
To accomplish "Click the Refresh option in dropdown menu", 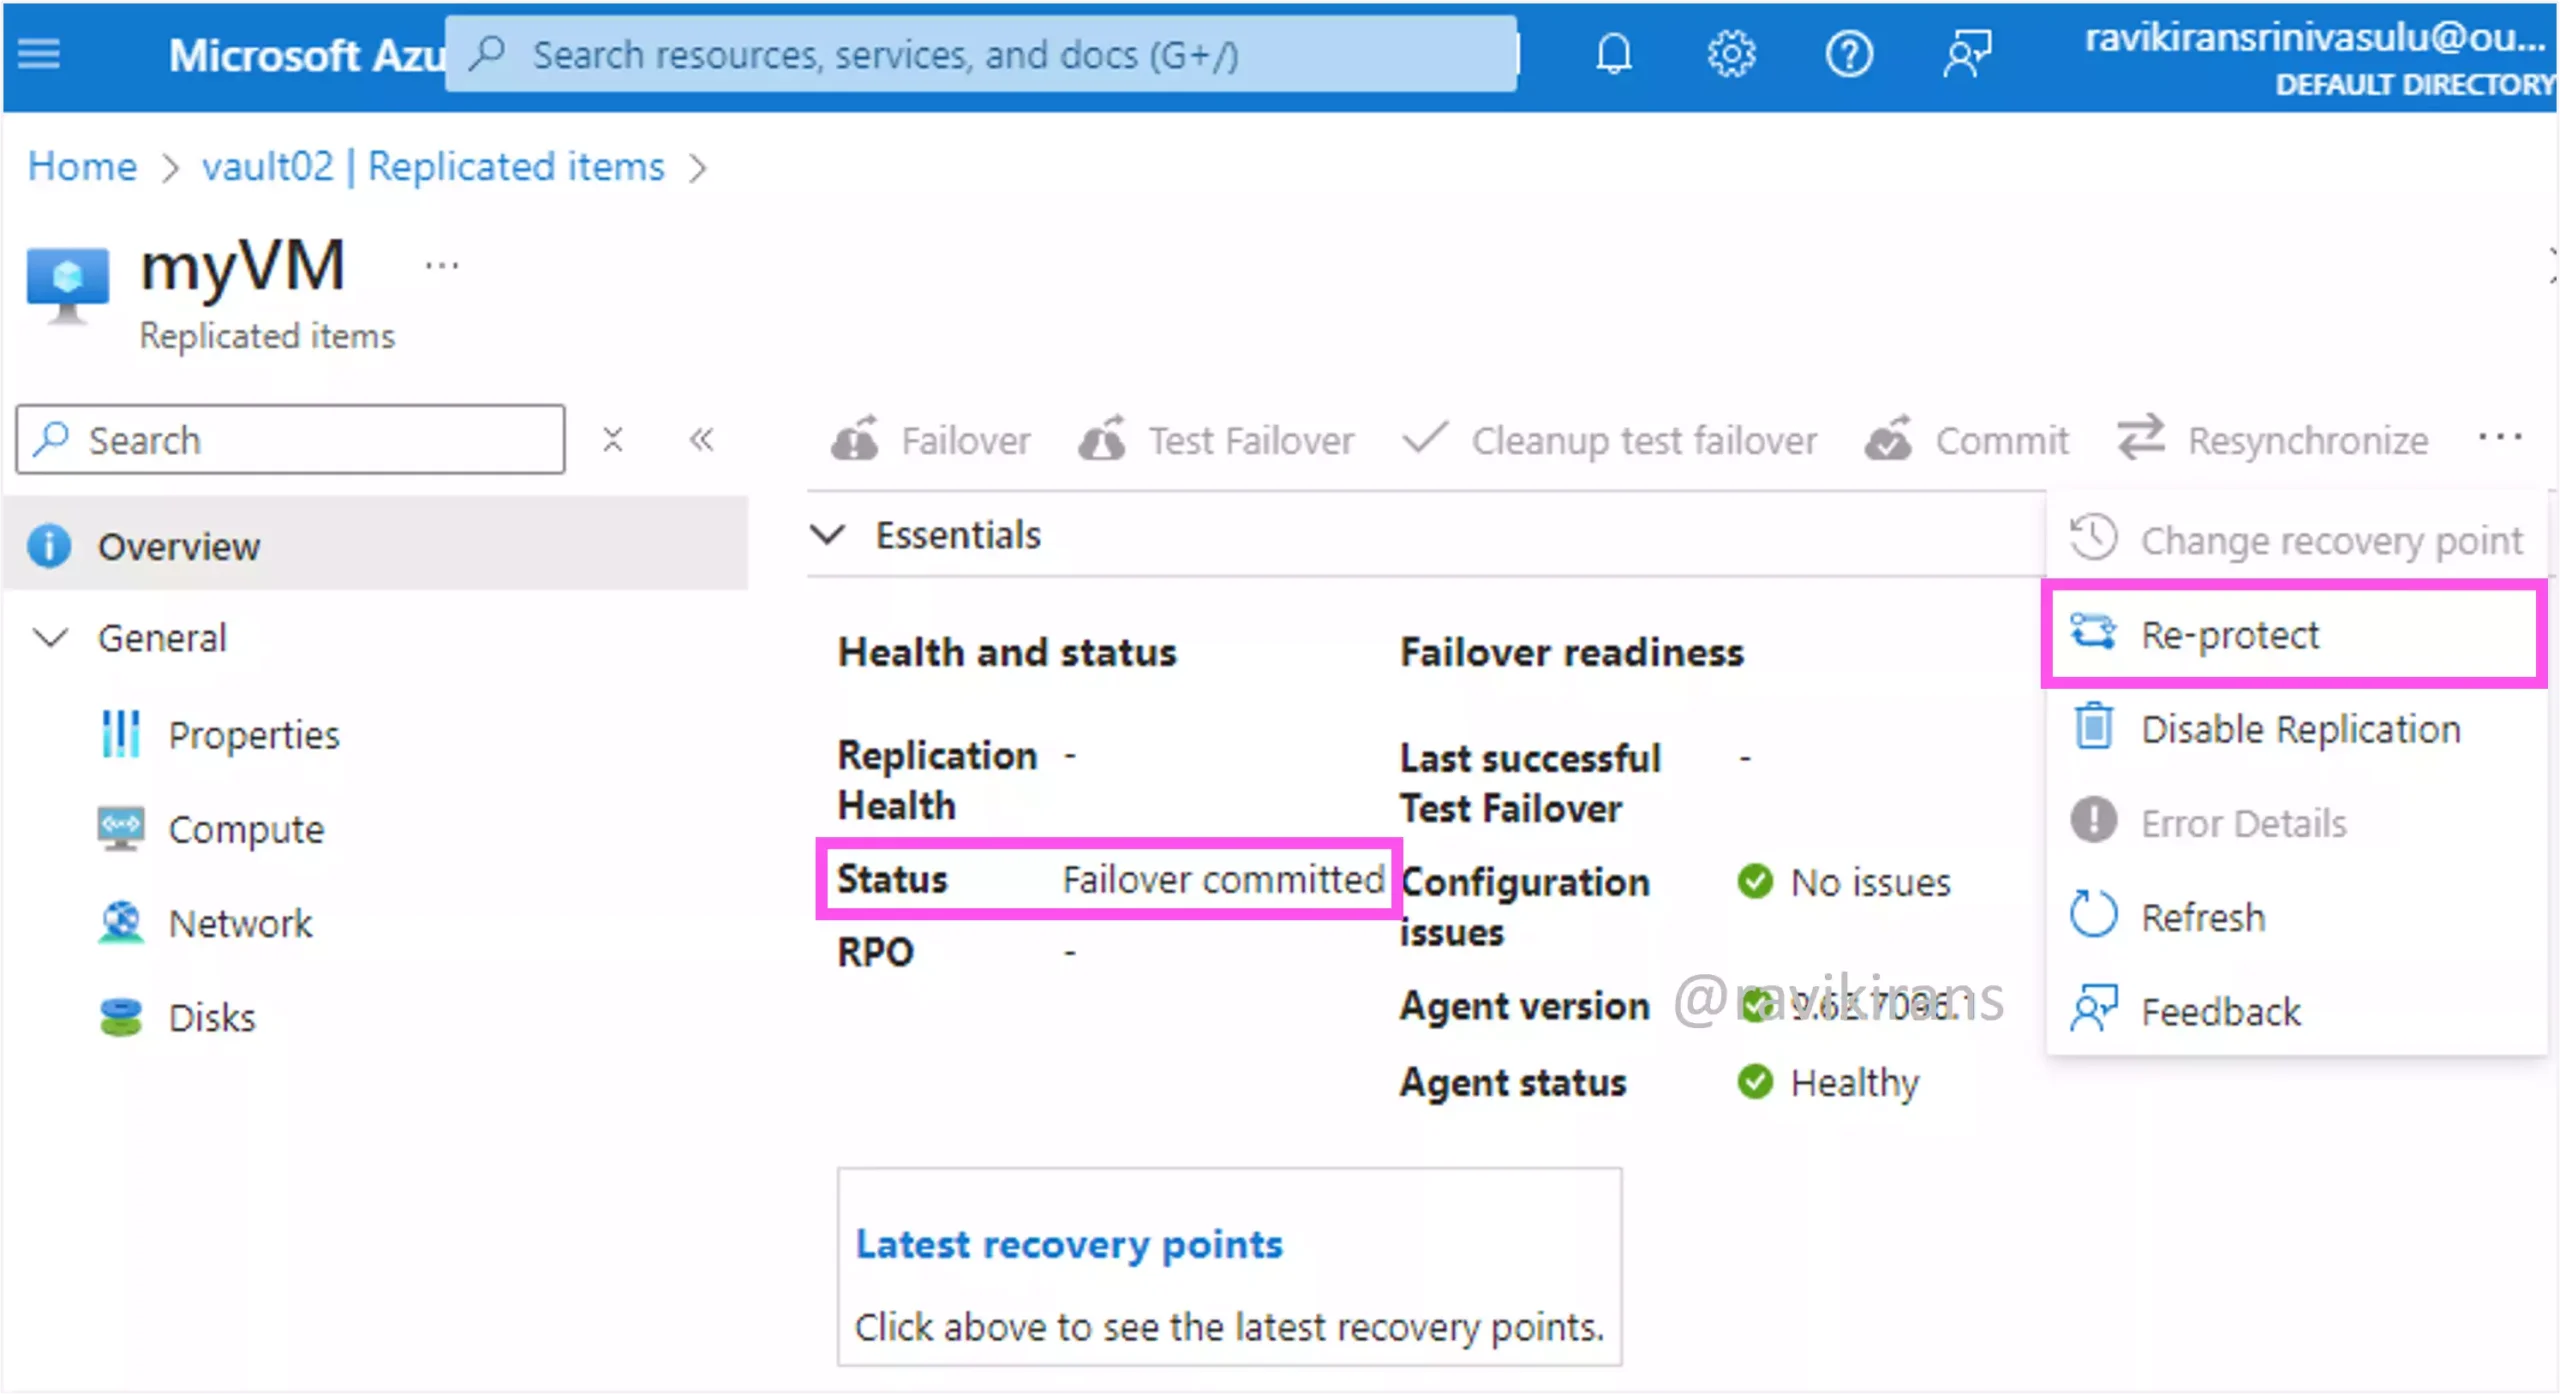I will pos(2201,915).
